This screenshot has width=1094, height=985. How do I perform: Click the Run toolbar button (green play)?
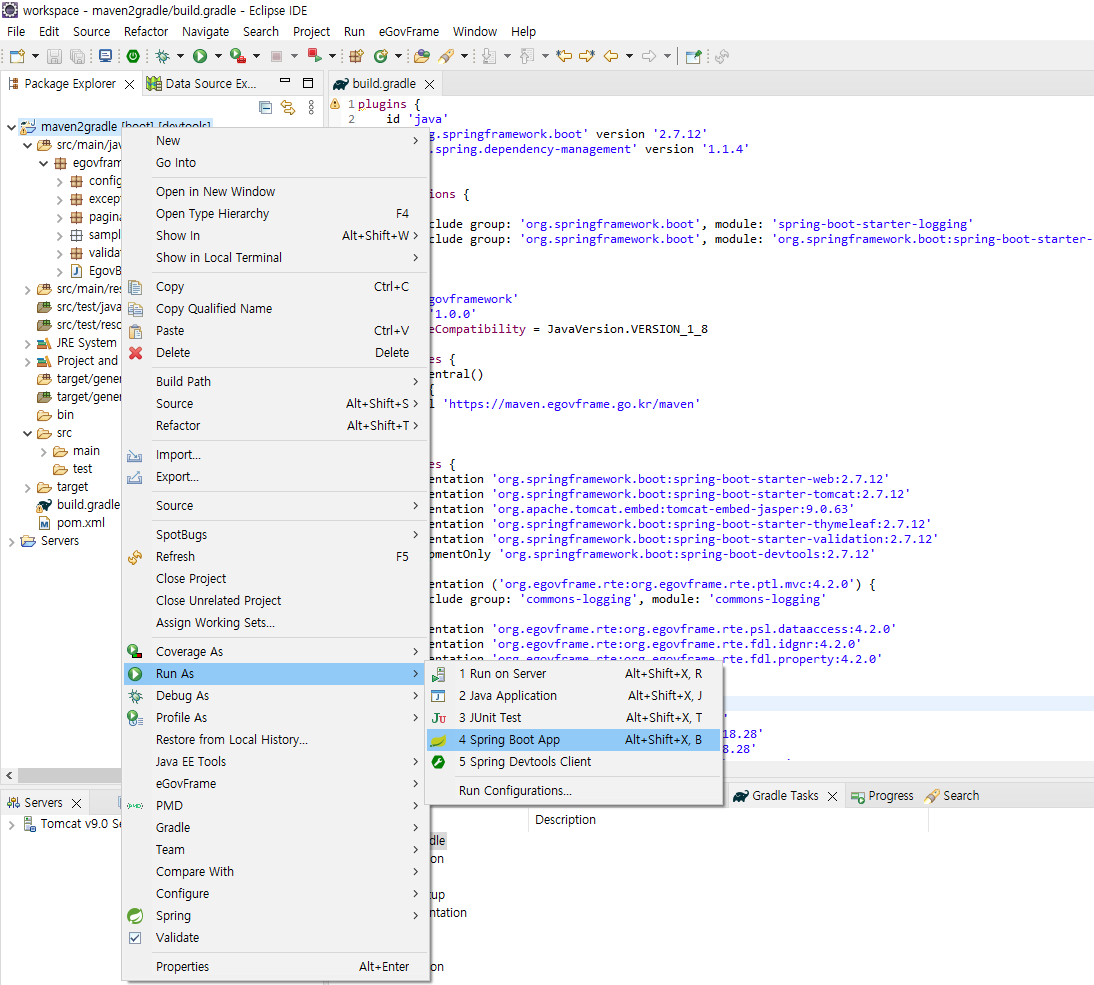tap(200, 56)
